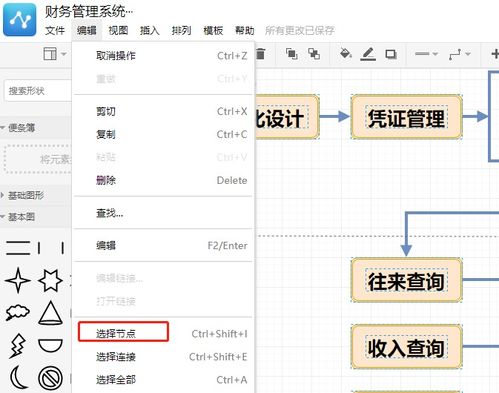Toggle the shadow icon in toolbar

tap(391, 54)
